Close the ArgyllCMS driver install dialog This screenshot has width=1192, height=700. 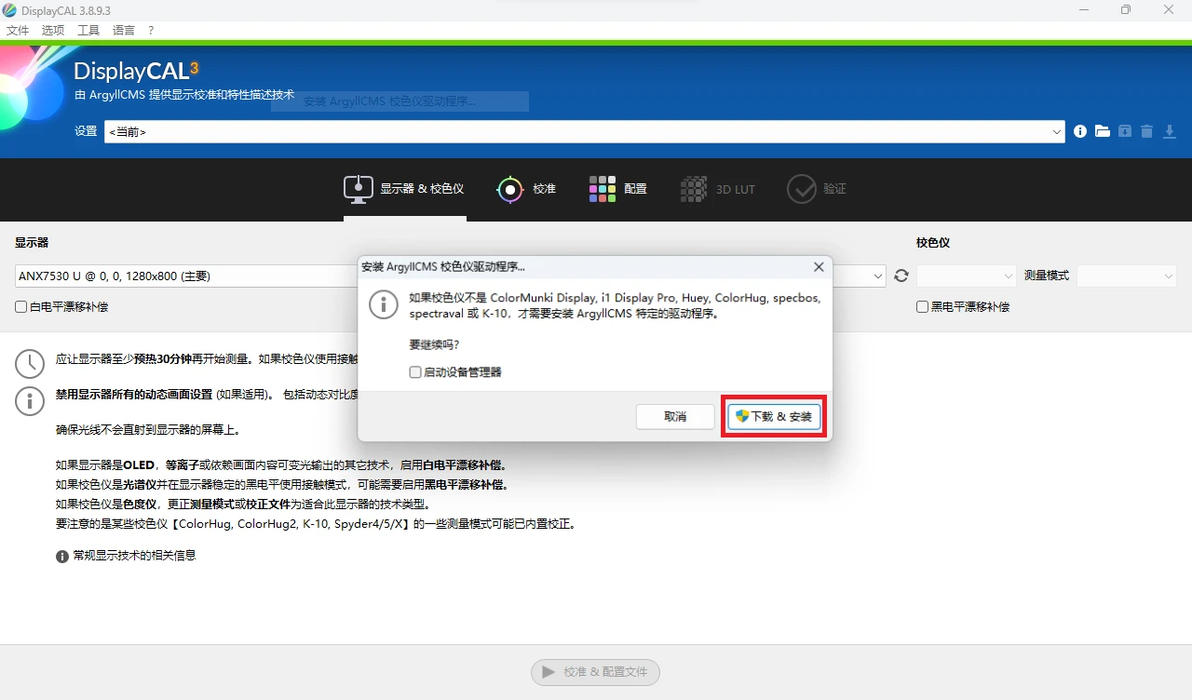click(x=818, y=267)
